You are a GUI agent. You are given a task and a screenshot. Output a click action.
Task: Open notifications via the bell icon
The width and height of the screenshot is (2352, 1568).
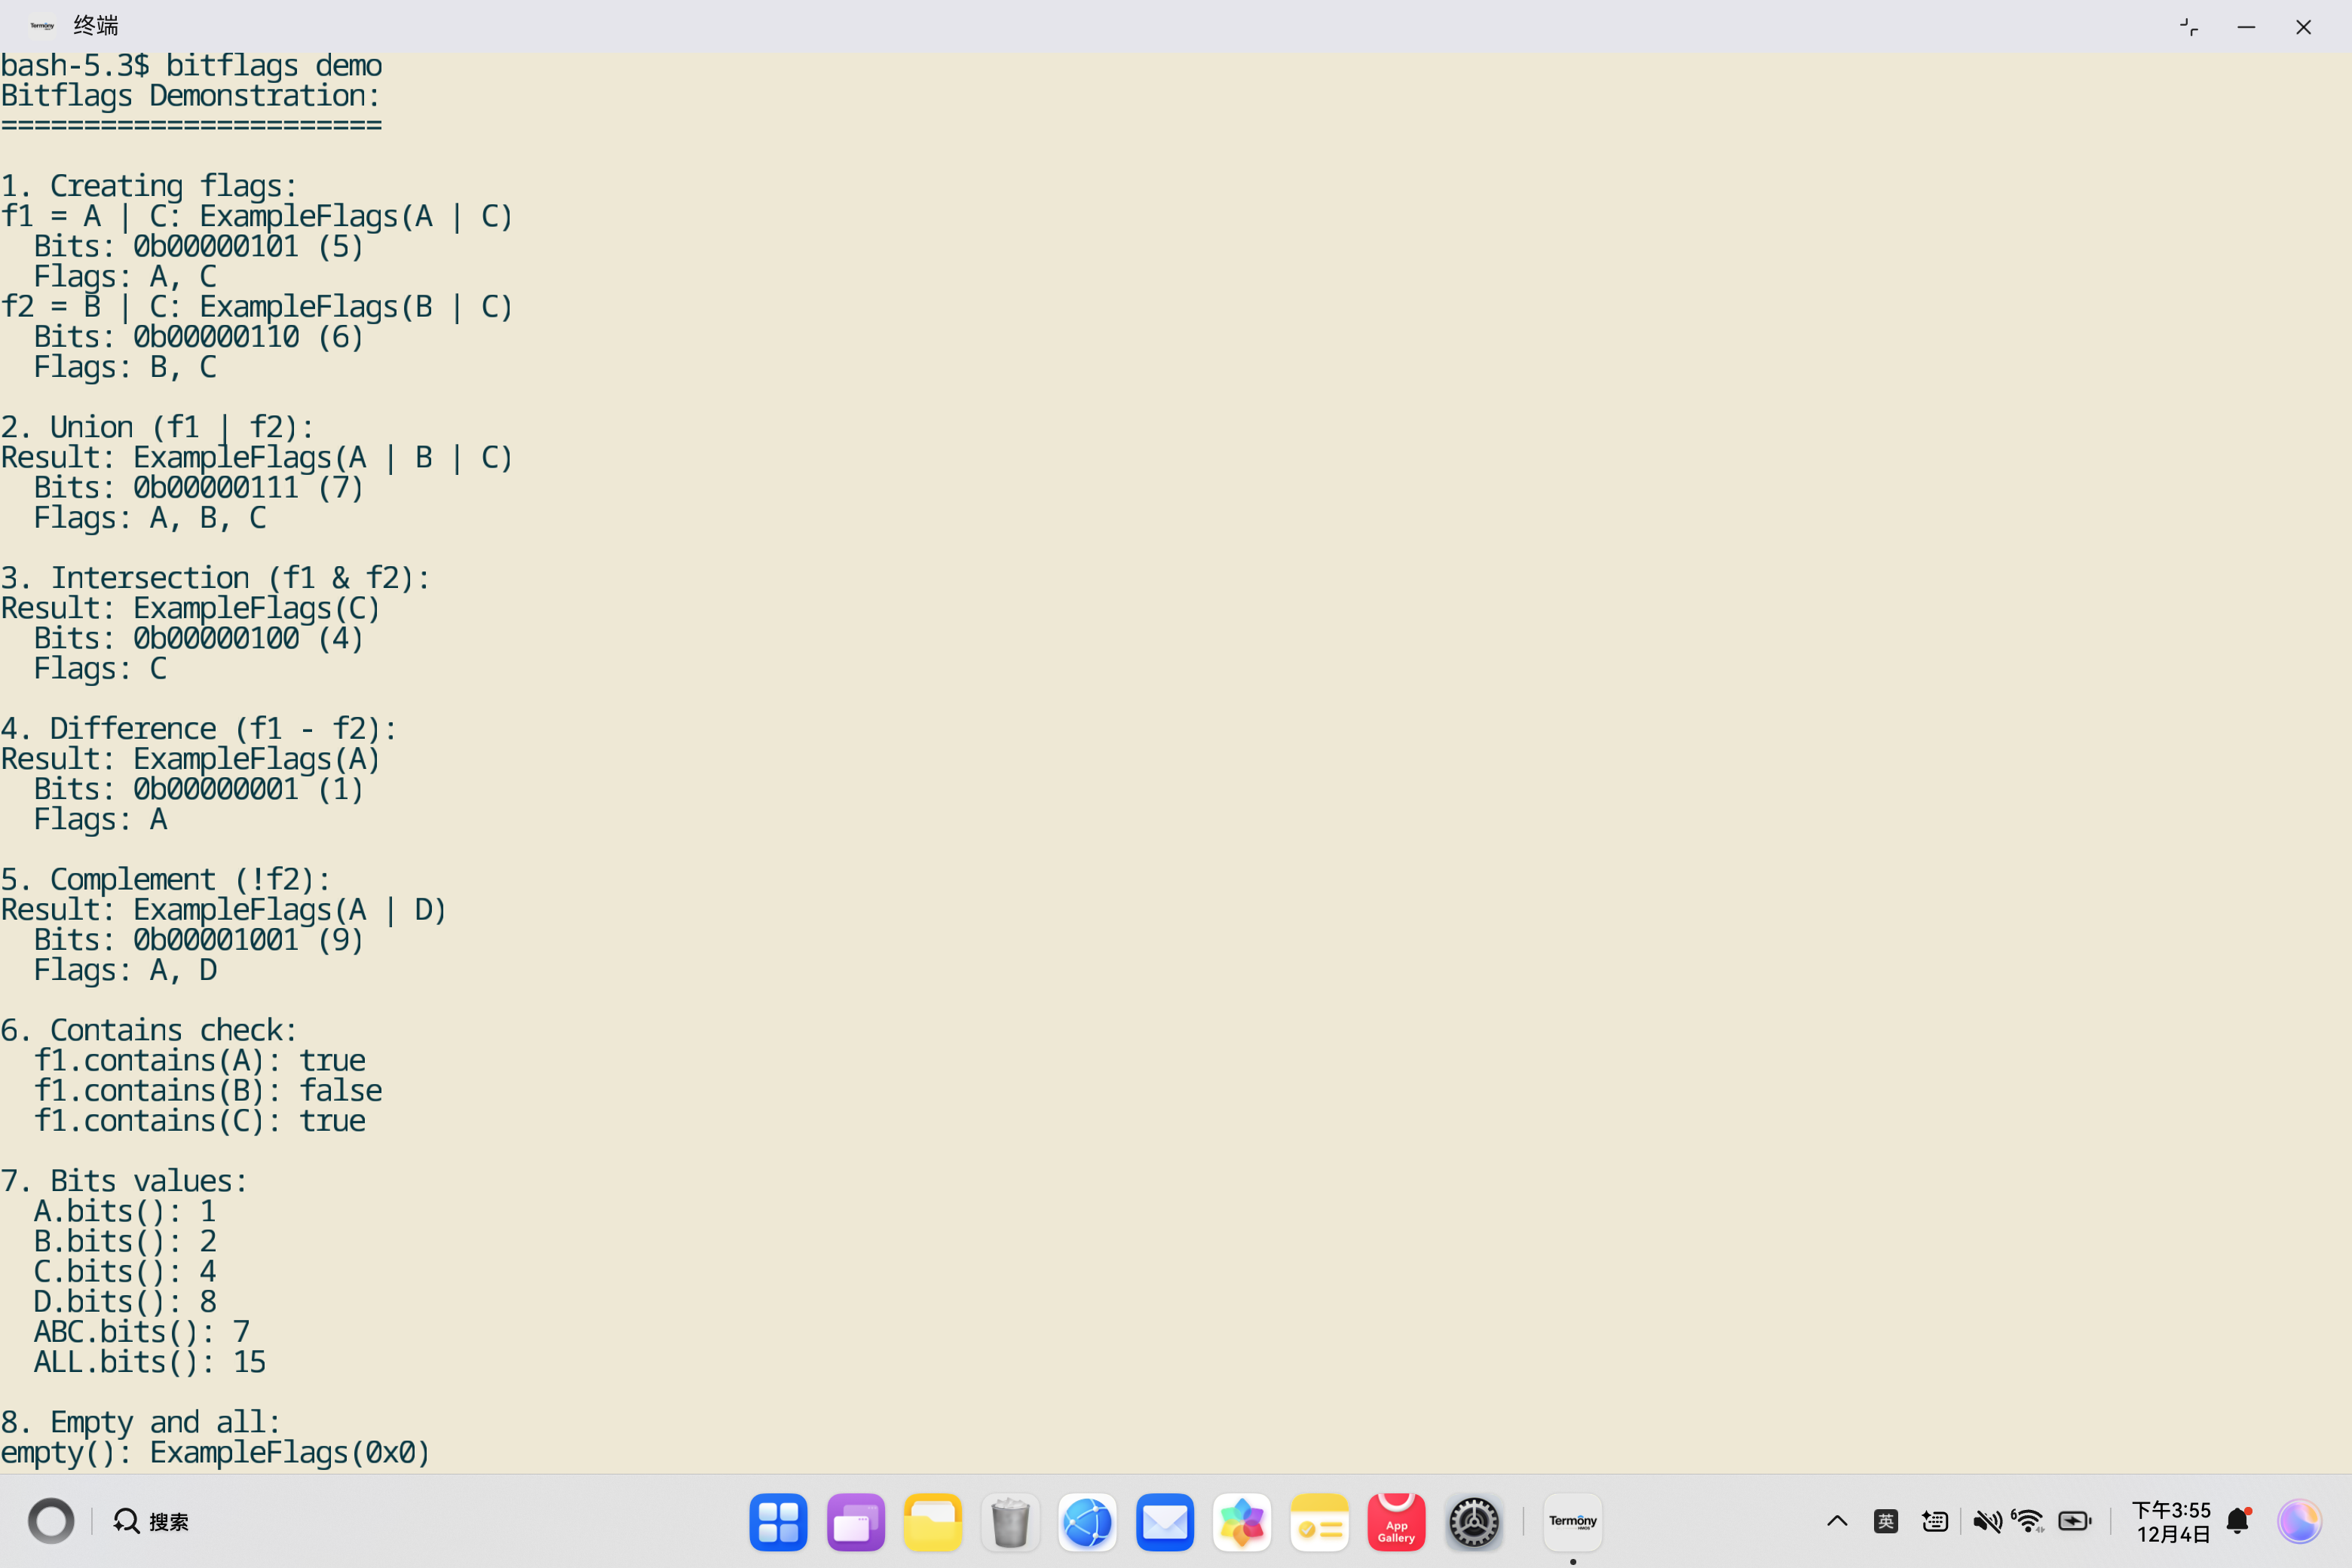coord(2237,1521)
